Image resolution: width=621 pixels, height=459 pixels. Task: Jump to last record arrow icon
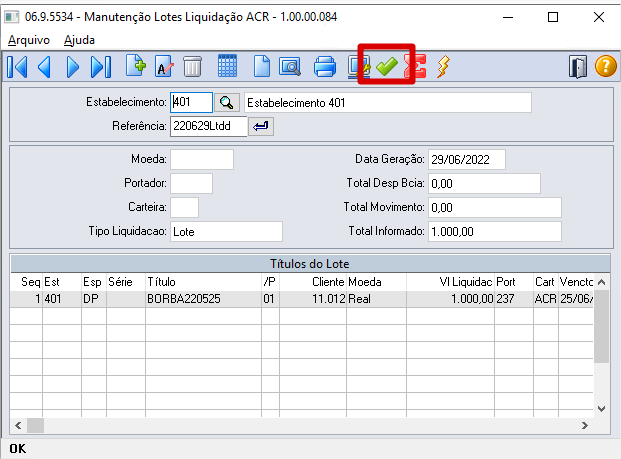pos(101,67)
